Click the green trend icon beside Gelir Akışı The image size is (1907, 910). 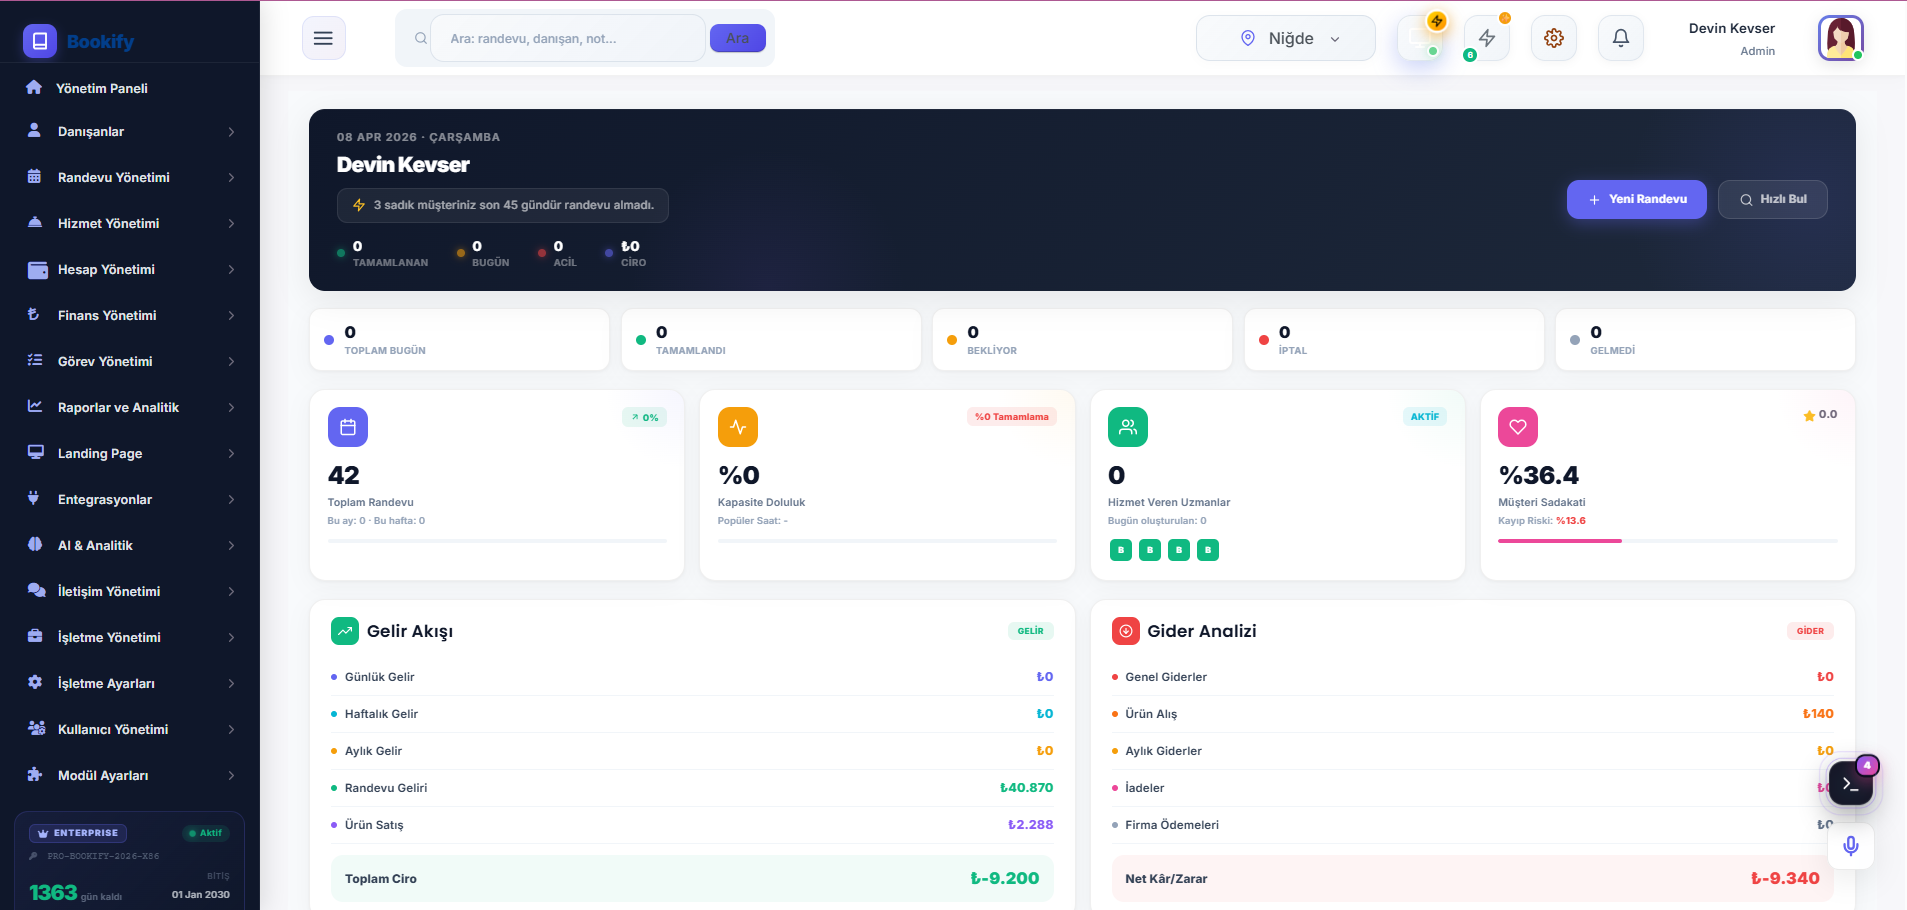click(x=345, y=631)
